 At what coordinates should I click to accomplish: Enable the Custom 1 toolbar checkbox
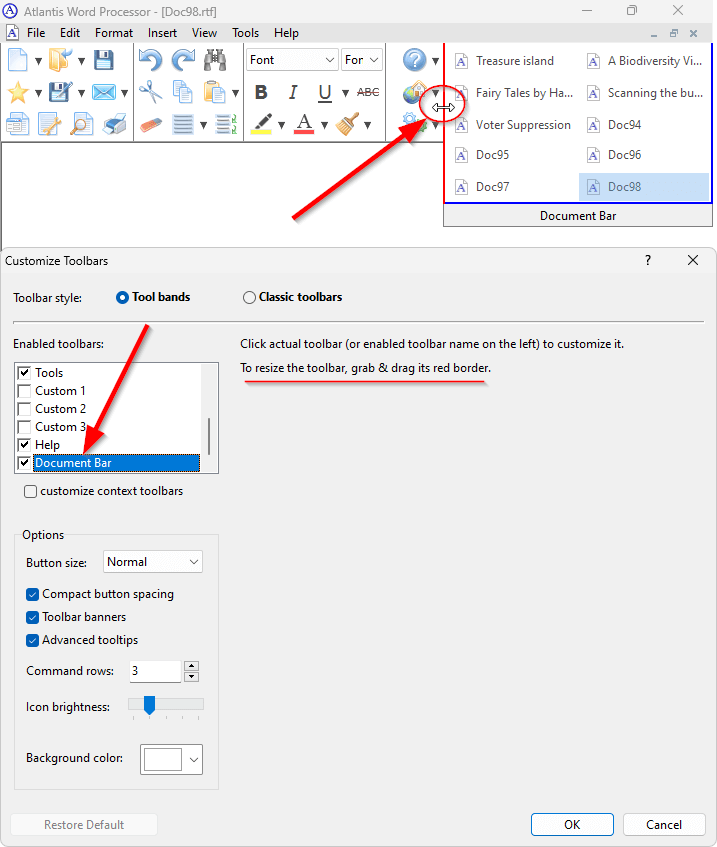point(24,391)
